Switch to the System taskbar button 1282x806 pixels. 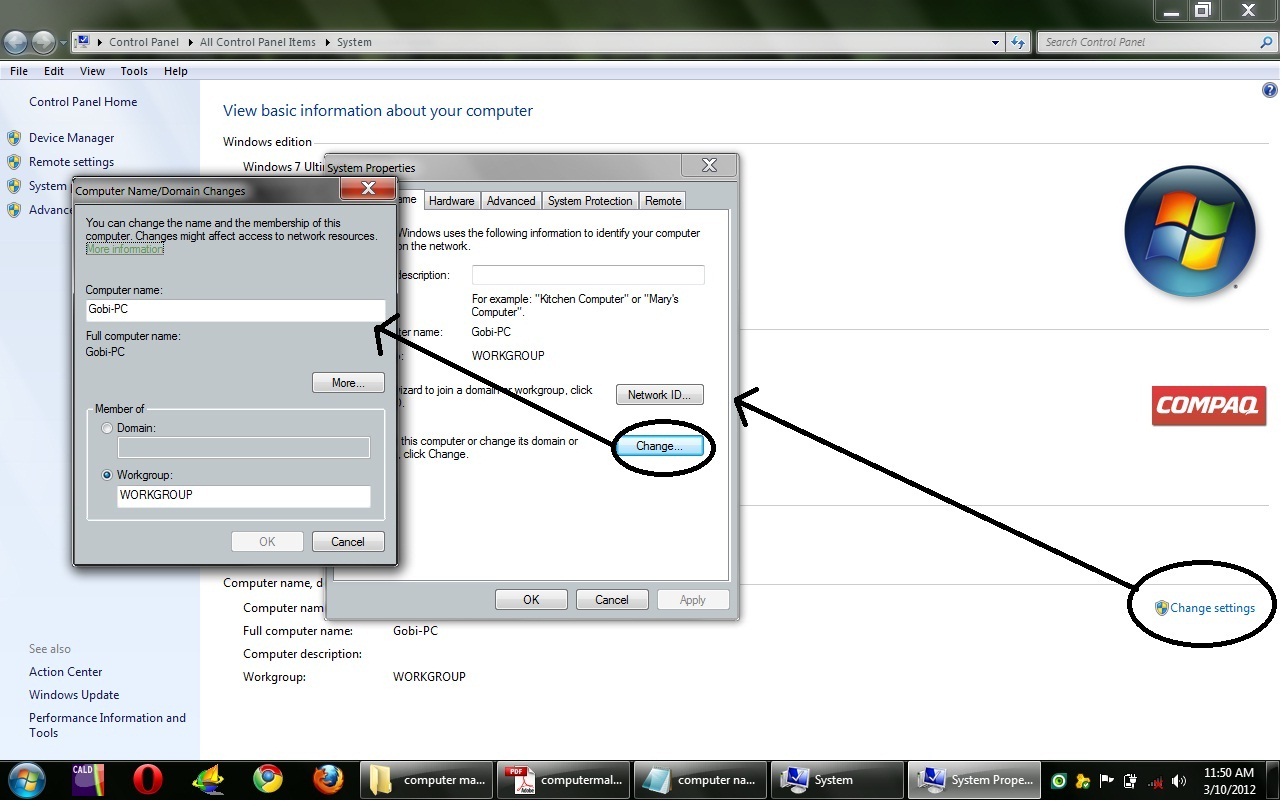tap(837, 780)
